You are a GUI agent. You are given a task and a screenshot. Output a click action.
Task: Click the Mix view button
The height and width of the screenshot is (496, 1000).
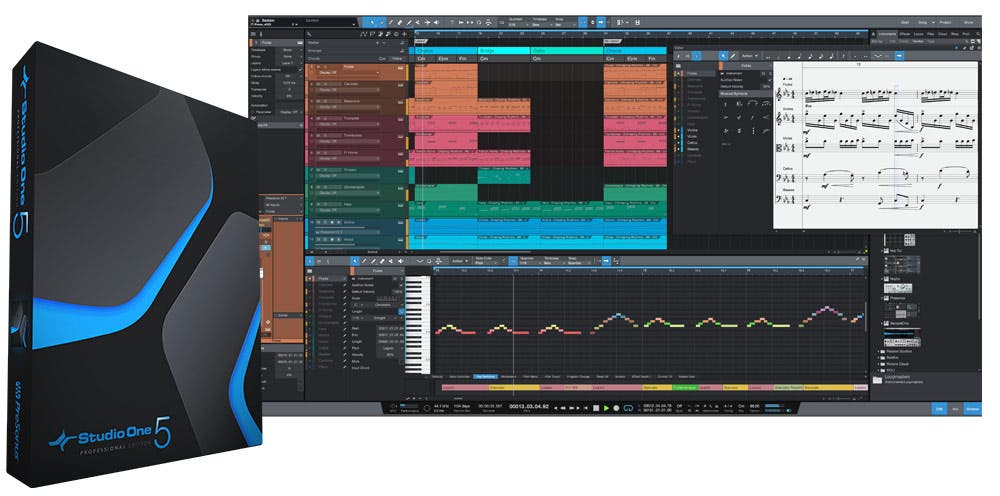click(x=955, y=409)
